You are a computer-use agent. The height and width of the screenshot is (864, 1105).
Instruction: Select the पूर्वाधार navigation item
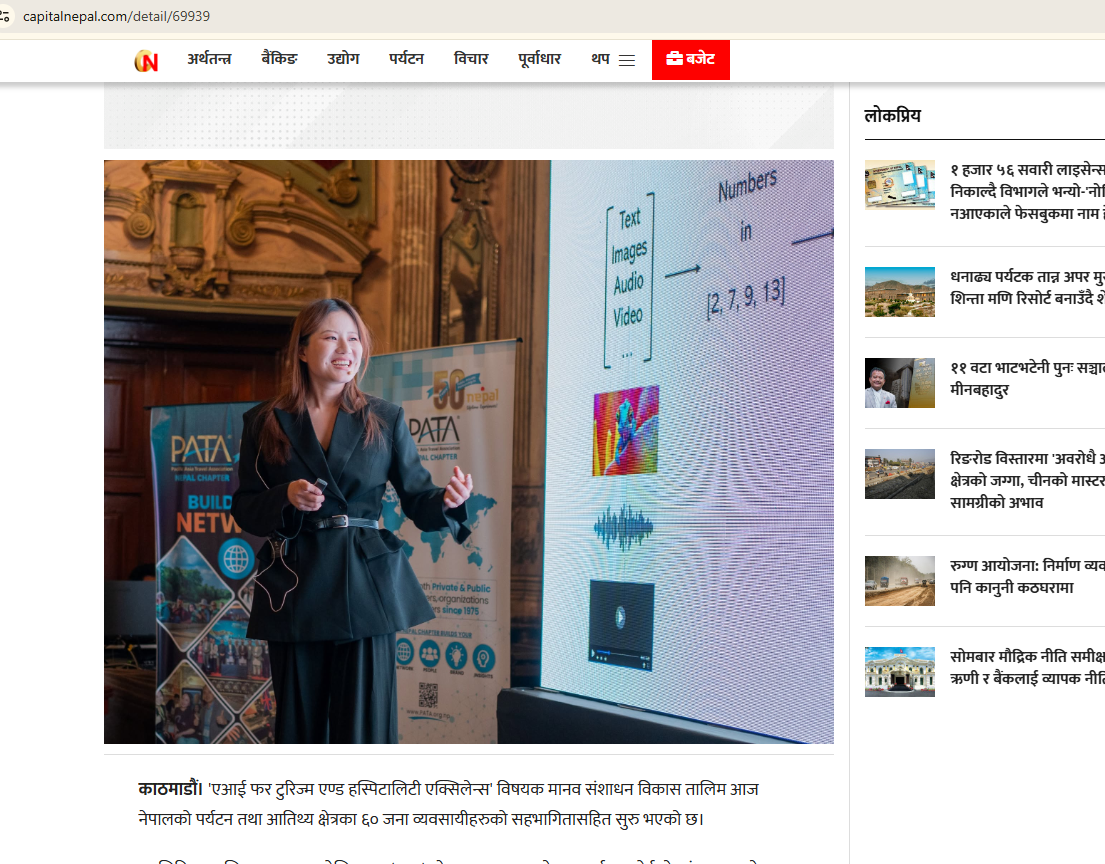(x=539, y=59)
